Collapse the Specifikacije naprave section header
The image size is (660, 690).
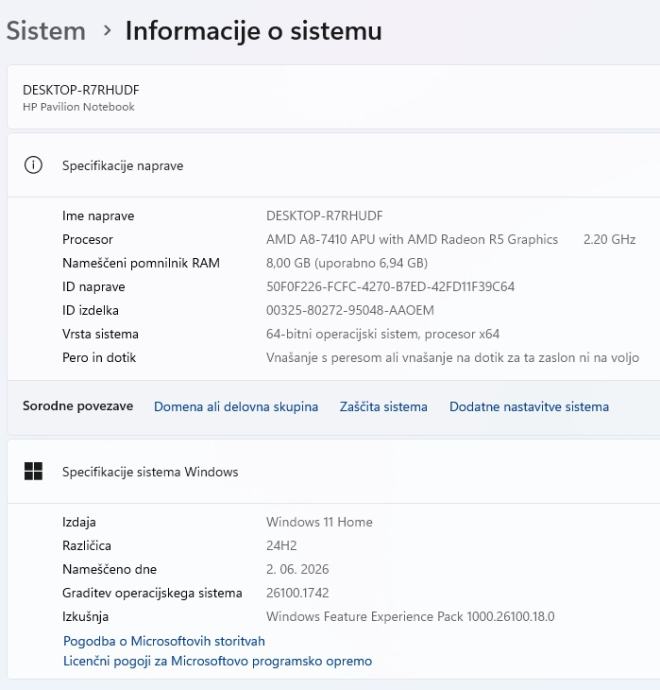tap(334, 165)
